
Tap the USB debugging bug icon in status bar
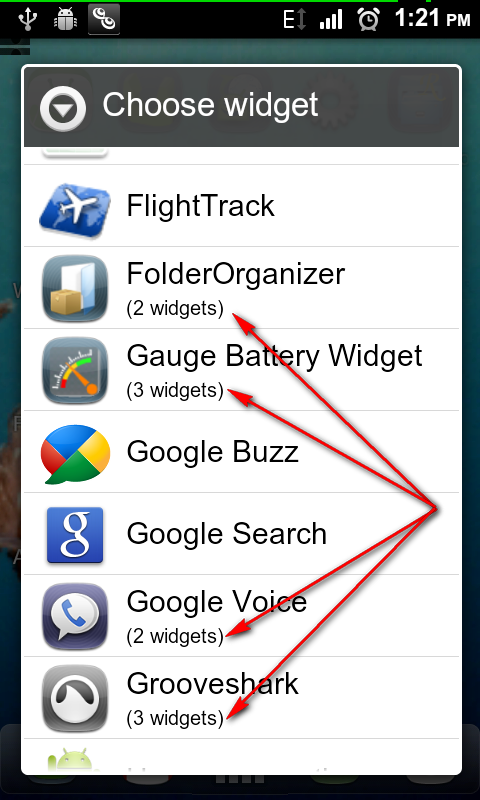click(65, 19)
